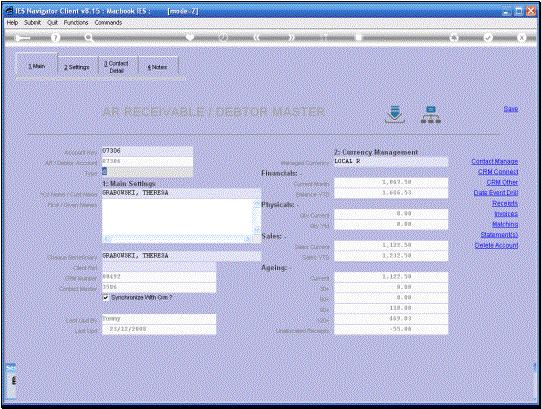The height and width of the screenshot is (409, 541).
Task: Switch to the 3 Contact Detail tab
Action: coord(117,67)
